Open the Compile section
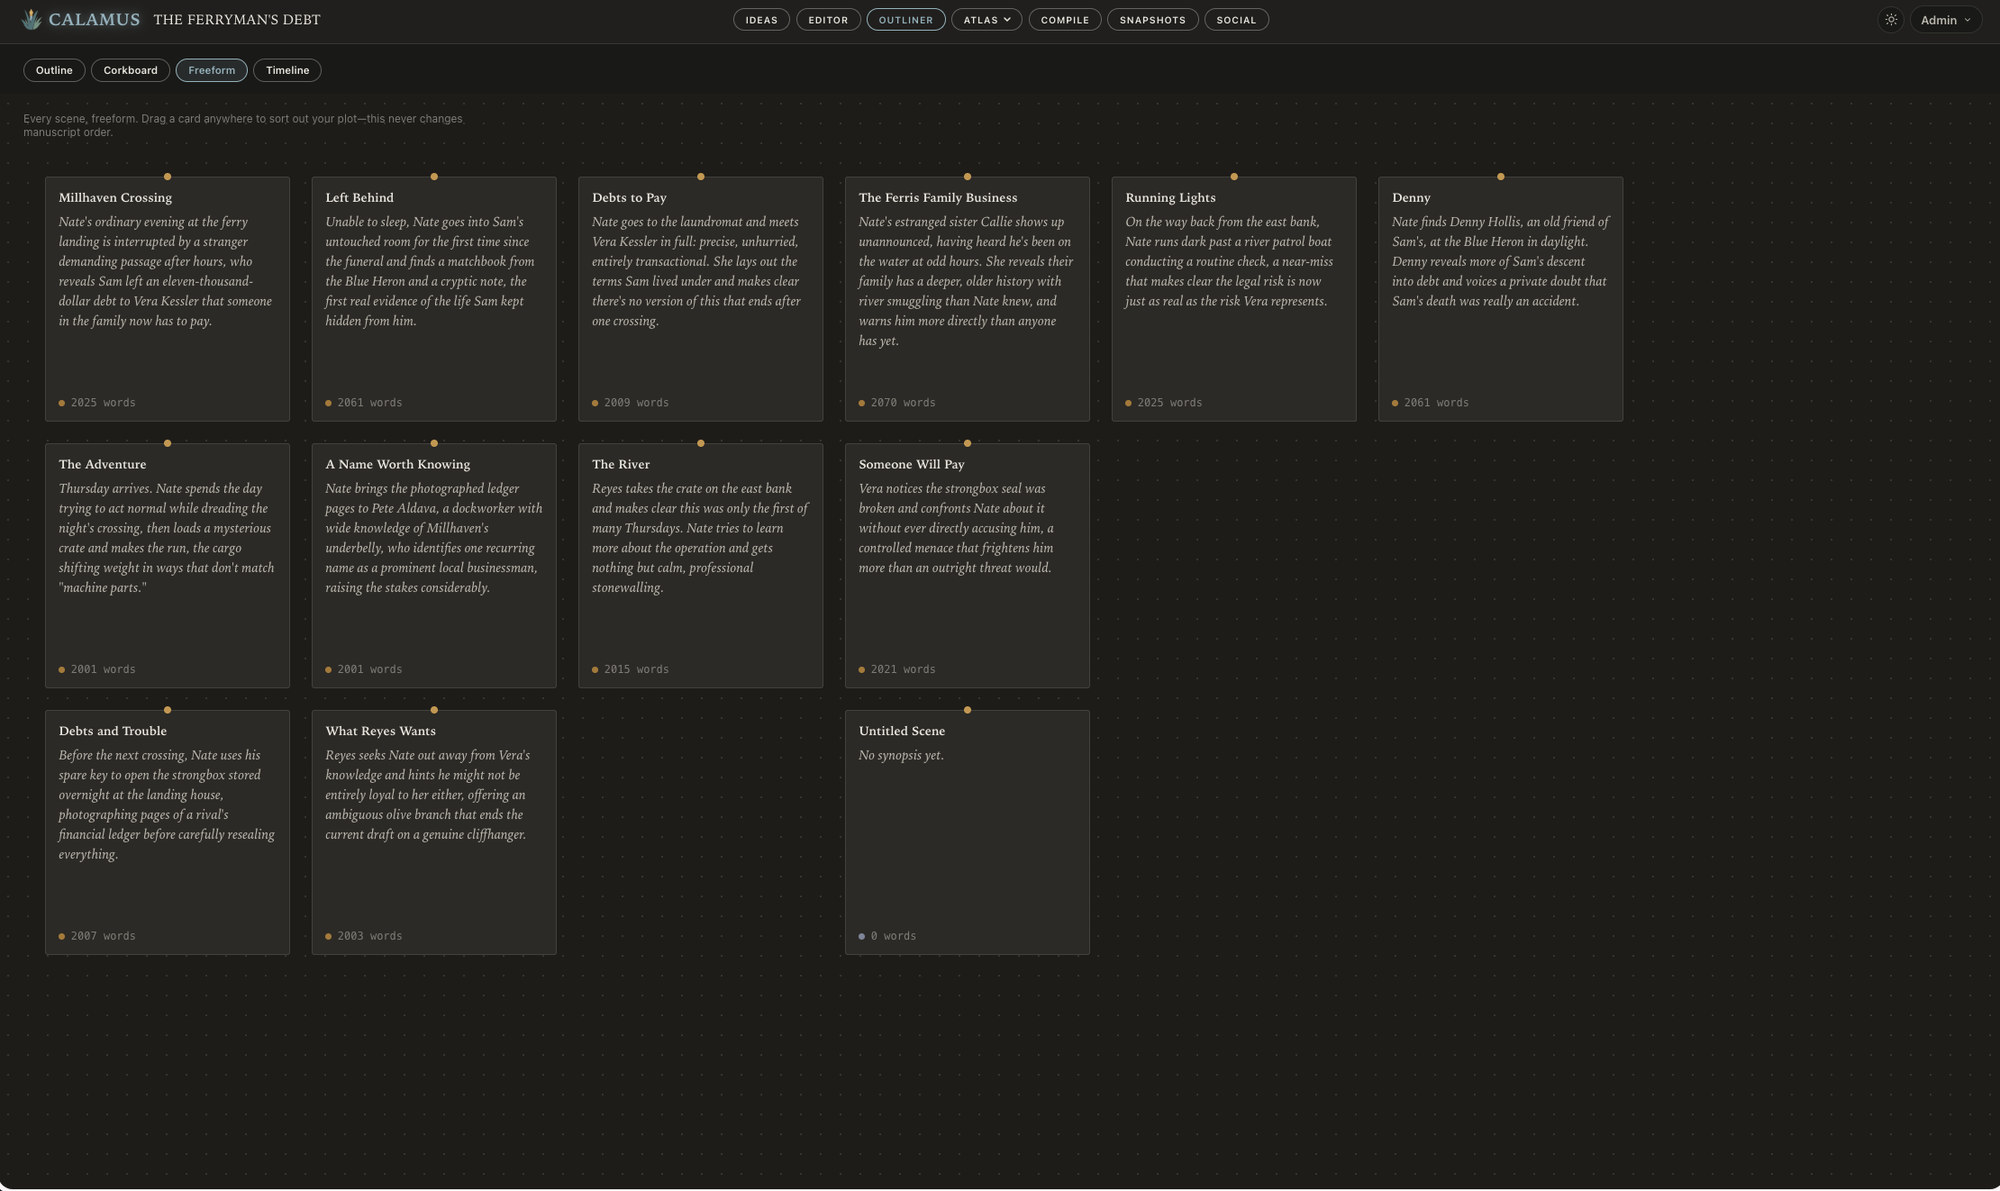This screenshot has width=2000, height=1191. 1065,20
